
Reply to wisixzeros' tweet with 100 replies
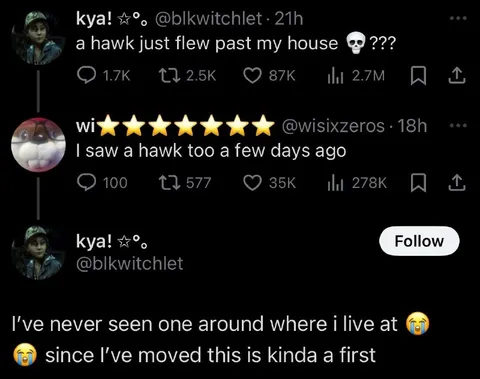click(x=102, y=183)
